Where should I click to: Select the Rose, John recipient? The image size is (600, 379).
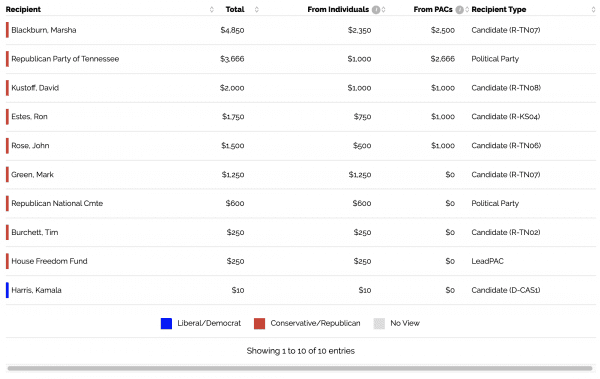tap(30, 146)
